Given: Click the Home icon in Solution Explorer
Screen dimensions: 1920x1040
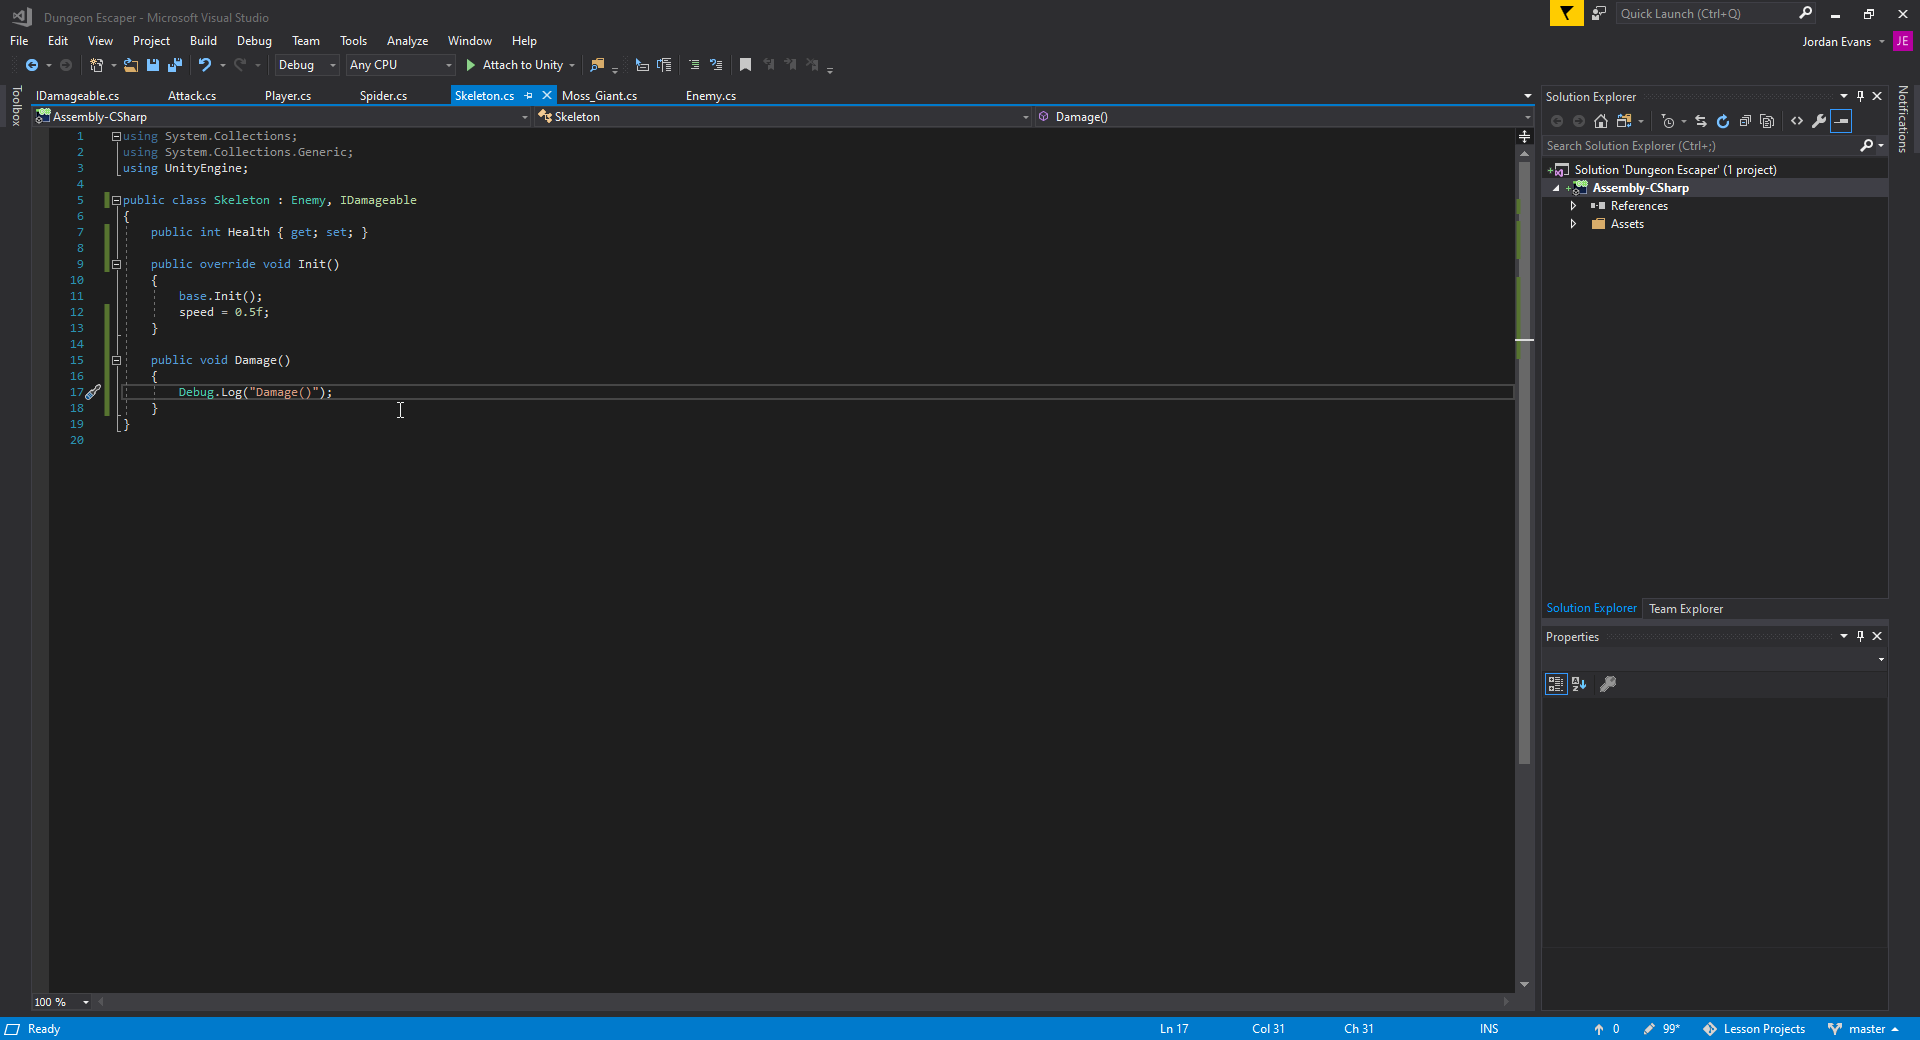Looking at the screenshot, I should (x=1601, y=121).
